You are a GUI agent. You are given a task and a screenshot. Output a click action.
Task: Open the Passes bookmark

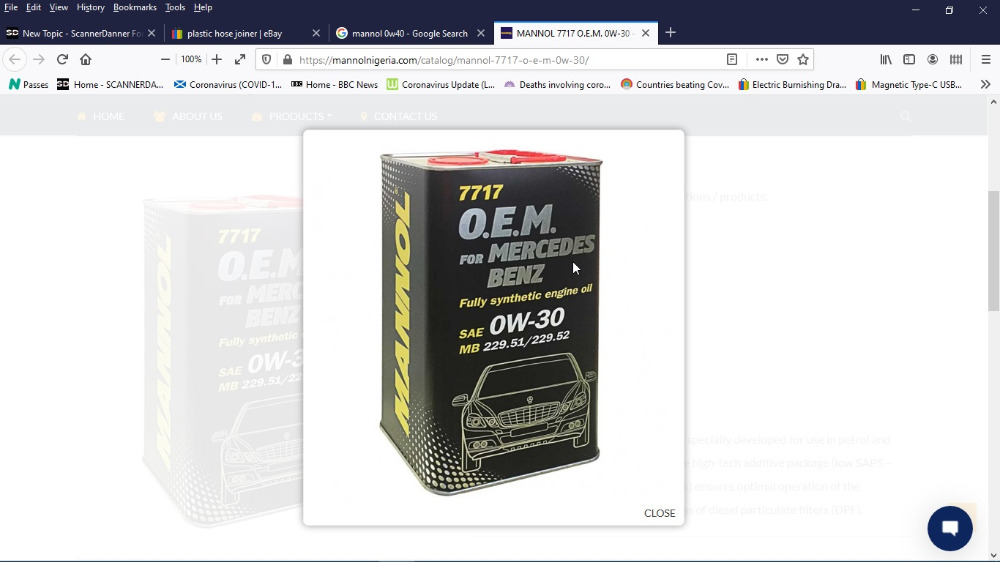tap(28, 84)
